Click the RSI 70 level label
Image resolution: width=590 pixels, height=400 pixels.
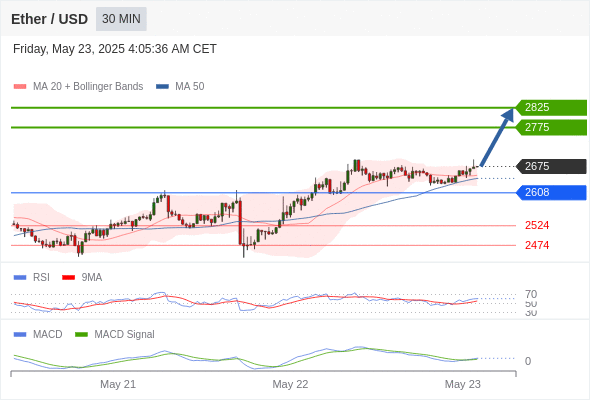pos(531,294)
